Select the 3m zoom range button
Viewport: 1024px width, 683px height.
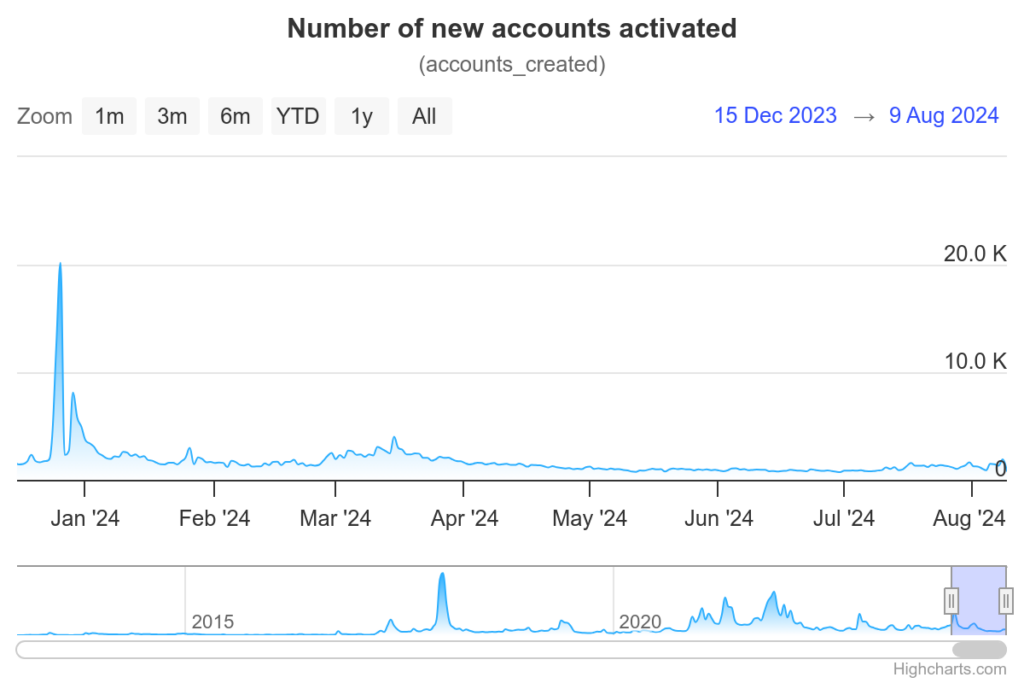click(172, 116)
